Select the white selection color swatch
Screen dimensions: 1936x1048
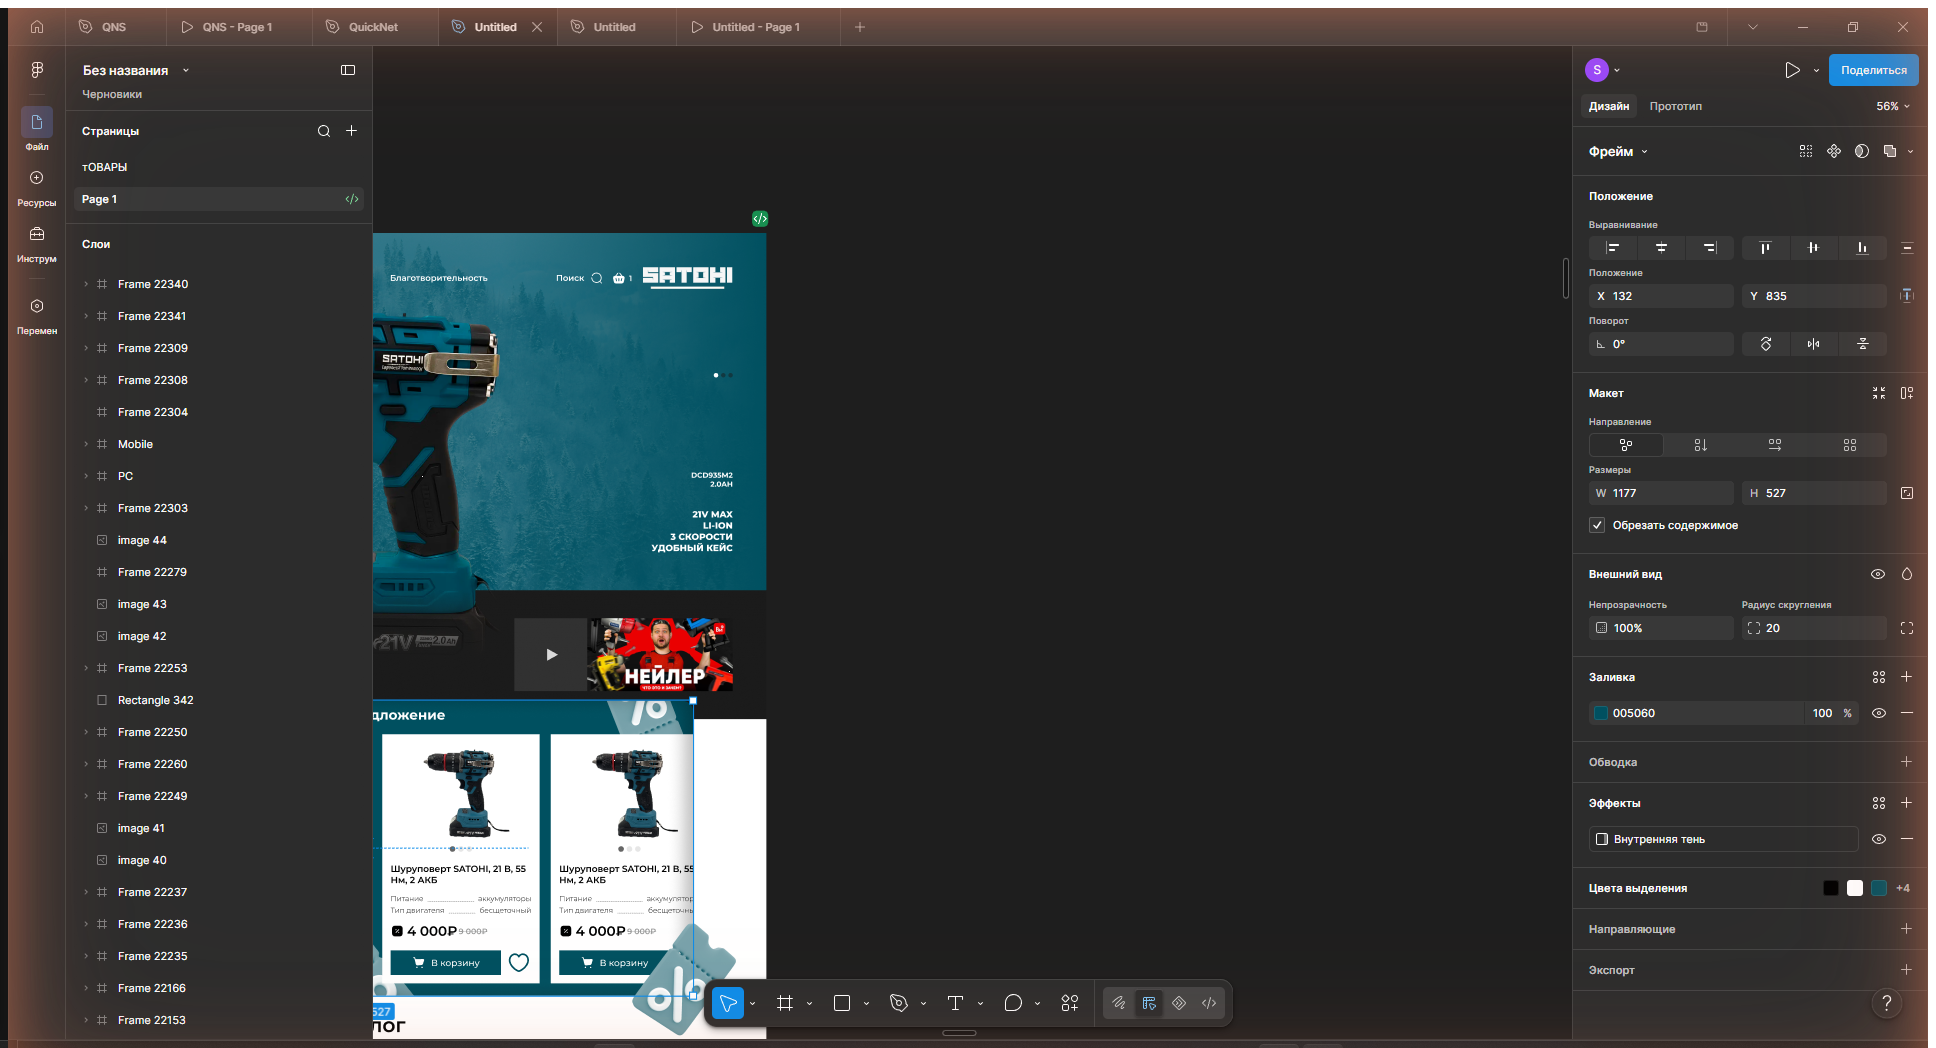pyautogui.click(x=1855, y=888)
